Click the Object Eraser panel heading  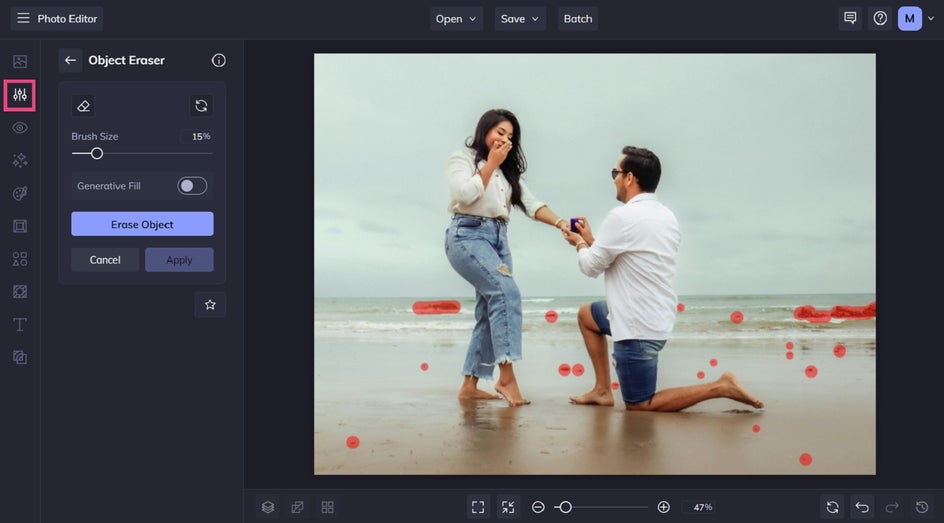click(126, 60)
